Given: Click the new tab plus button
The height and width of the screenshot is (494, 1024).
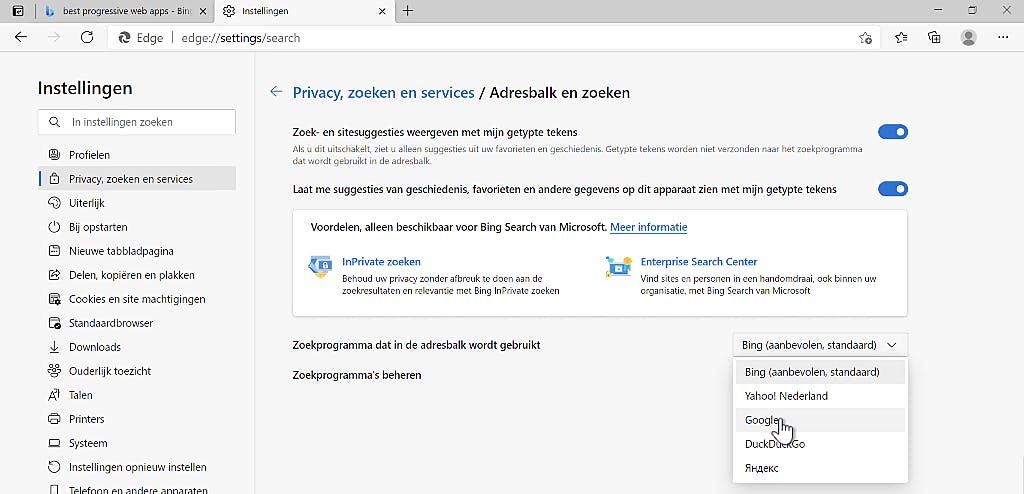Looking at the screenshot, I should (x=408, y=11).
